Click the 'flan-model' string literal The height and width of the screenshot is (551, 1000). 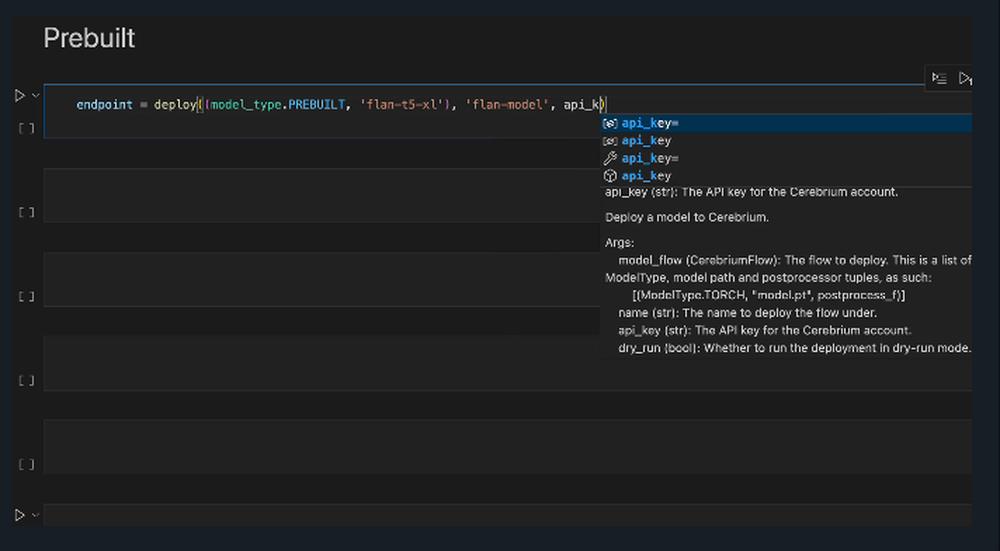[x=508, y=105]
